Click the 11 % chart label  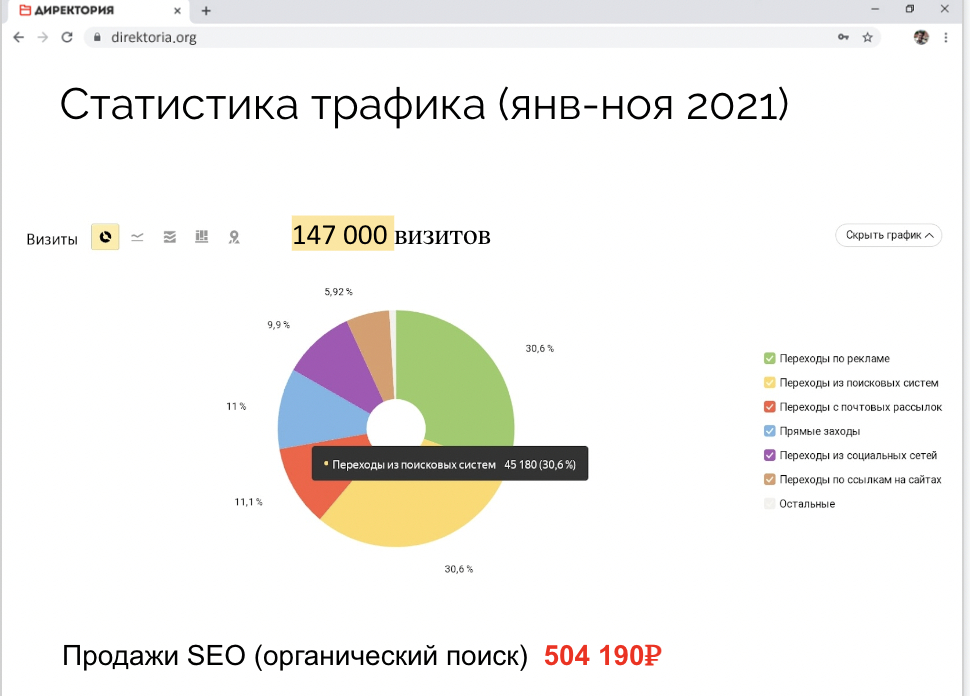coord(236,406)
